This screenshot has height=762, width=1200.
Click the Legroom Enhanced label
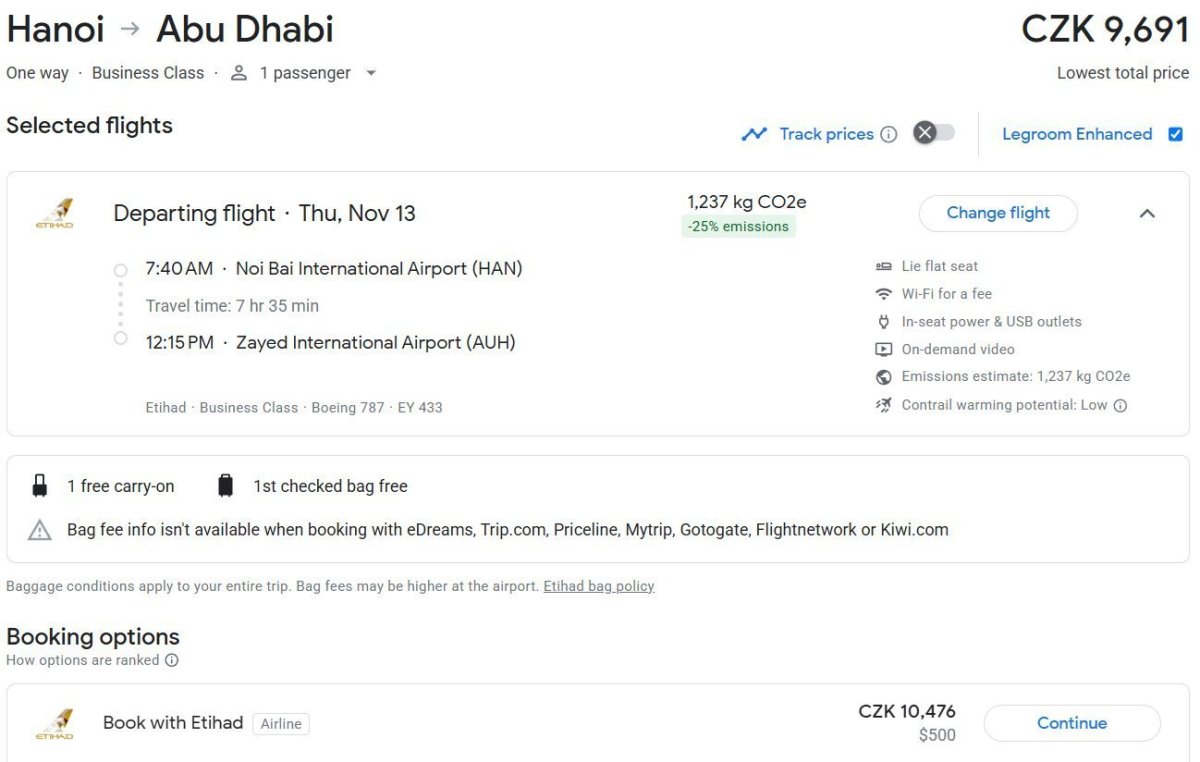pos(1077,134)
